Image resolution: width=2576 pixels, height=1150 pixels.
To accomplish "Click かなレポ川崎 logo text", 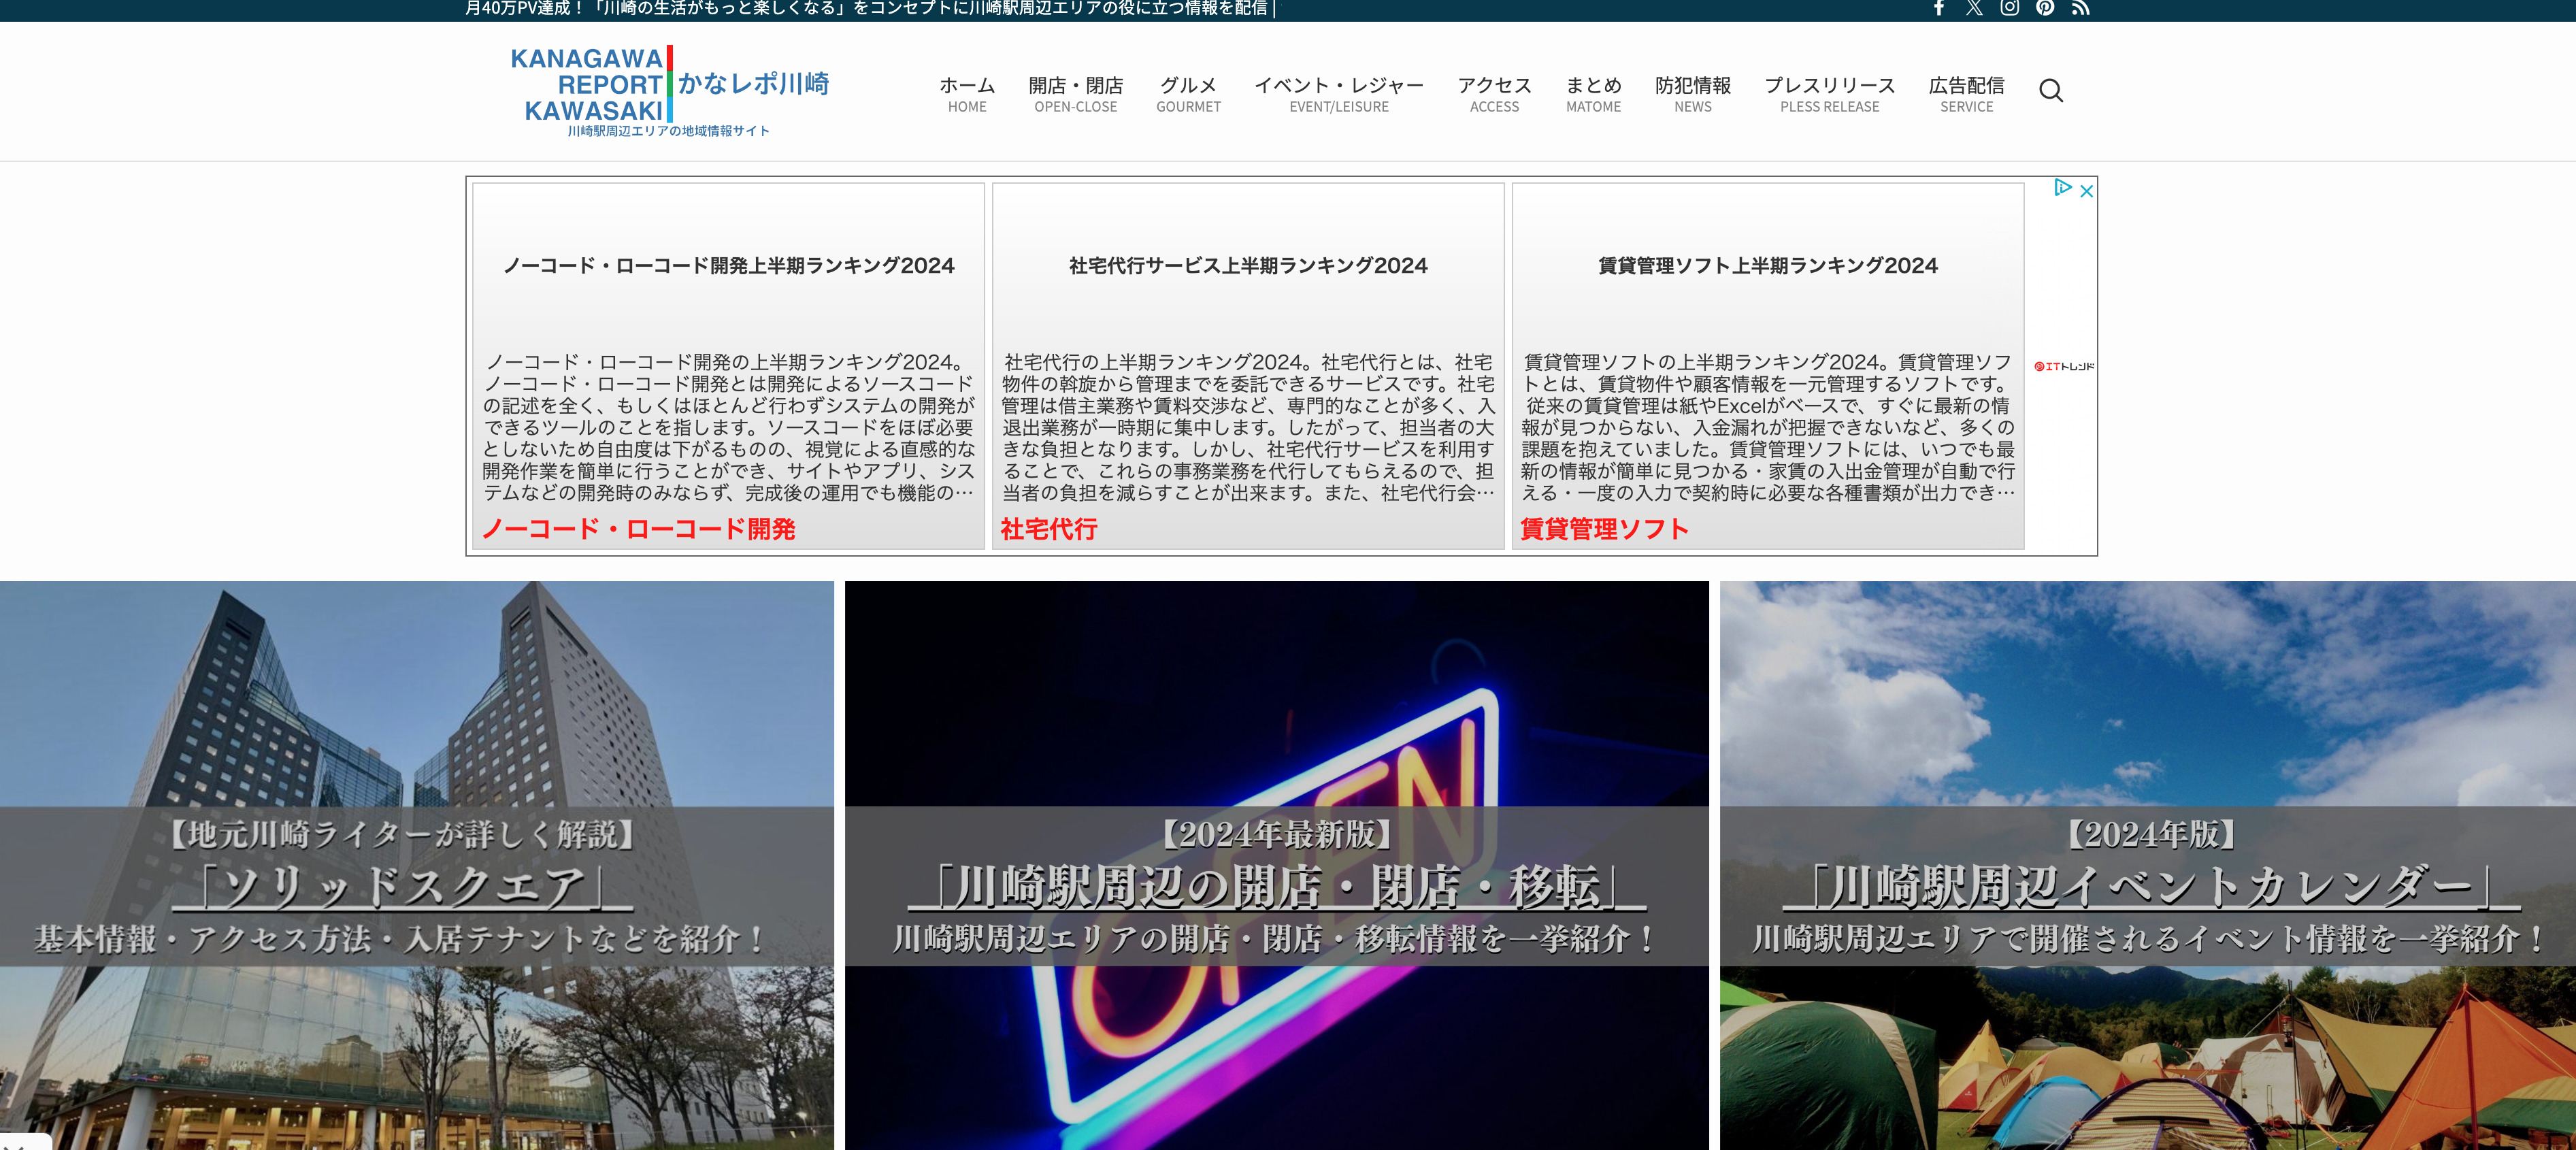I will [754, 83].
